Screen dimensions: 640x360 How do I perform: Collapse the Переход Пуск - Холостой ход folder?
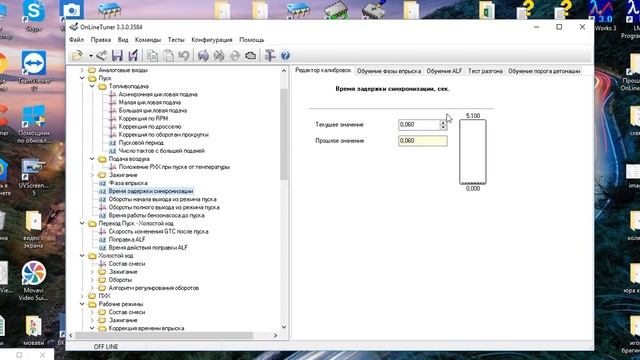click(x=82, y=223)
